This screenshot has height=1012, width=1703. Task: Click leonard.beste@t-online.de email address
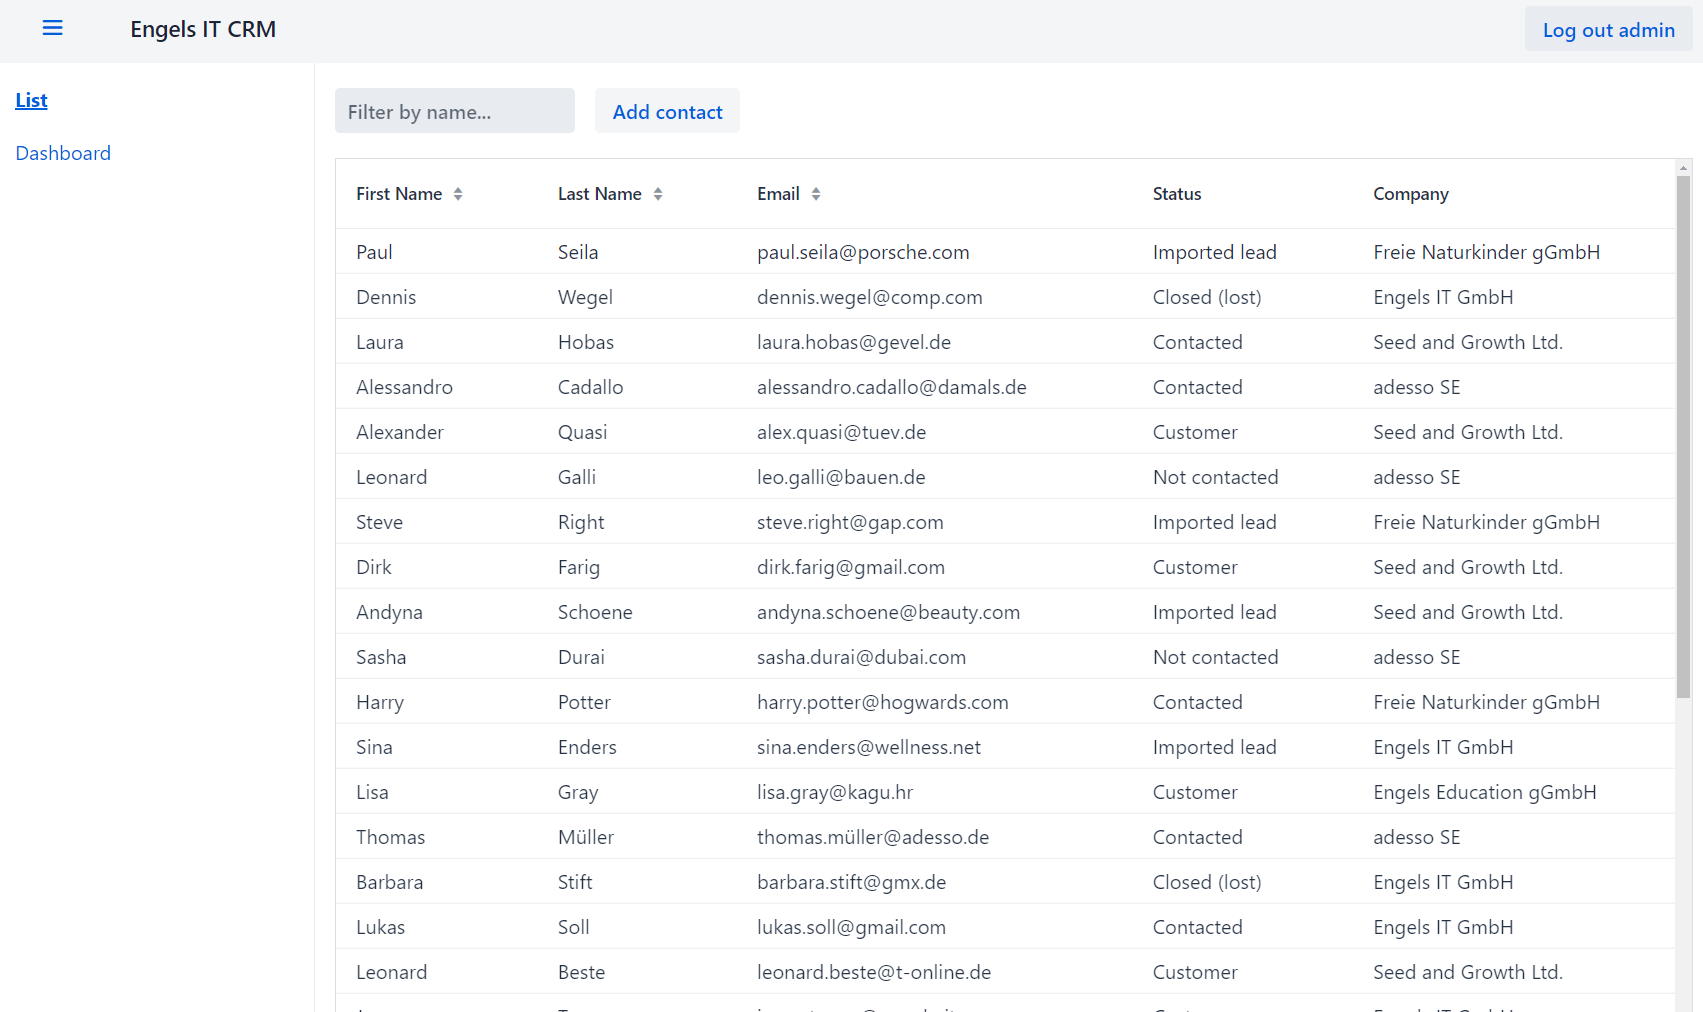[874, 971]
